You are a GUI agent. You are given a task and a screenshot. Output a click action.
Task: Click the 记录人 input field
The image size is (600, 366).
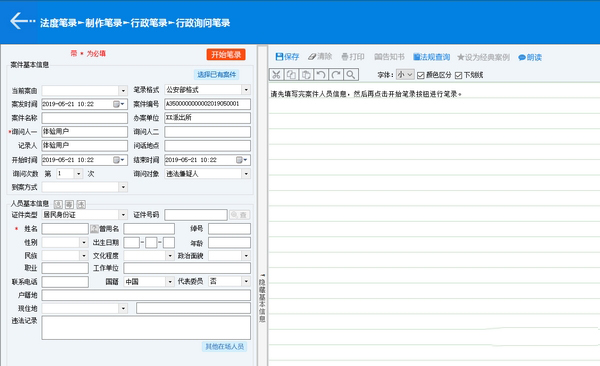click(x=85, y=145)
